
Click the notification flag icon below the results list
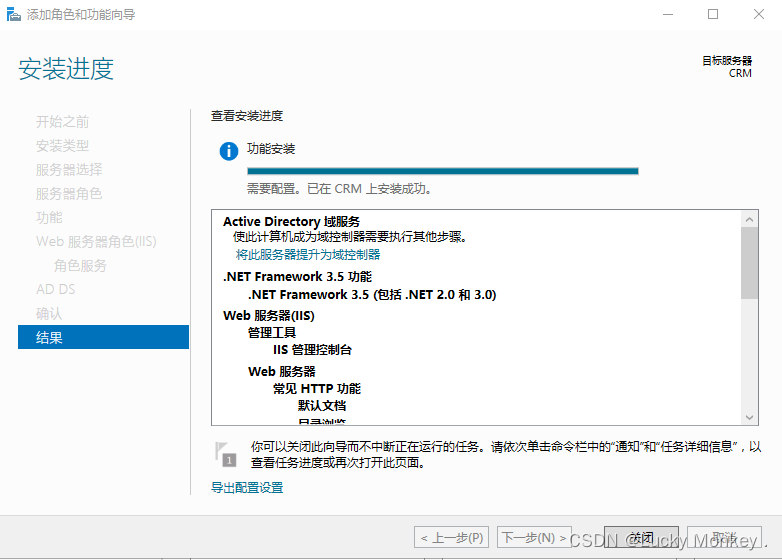click(x=225, y=454)
